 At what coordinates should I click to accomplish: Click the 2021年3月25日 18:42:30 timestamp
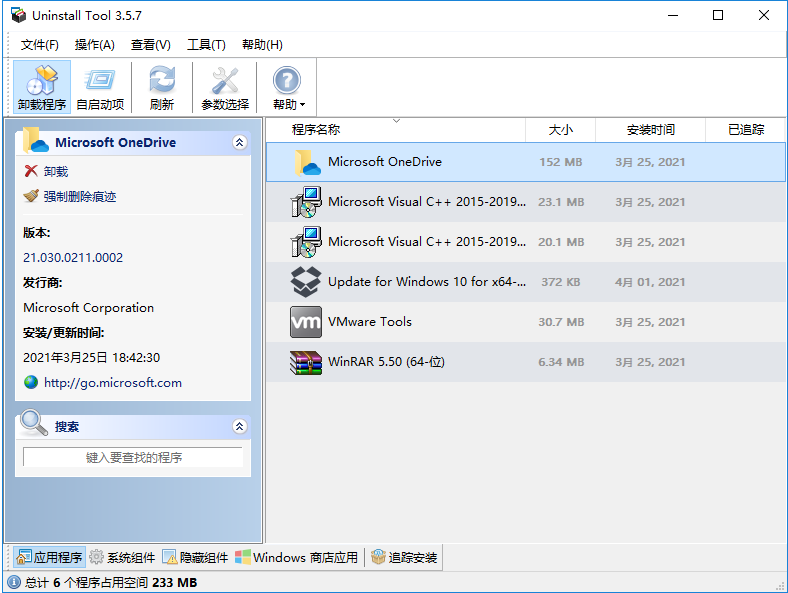point(91,357)
